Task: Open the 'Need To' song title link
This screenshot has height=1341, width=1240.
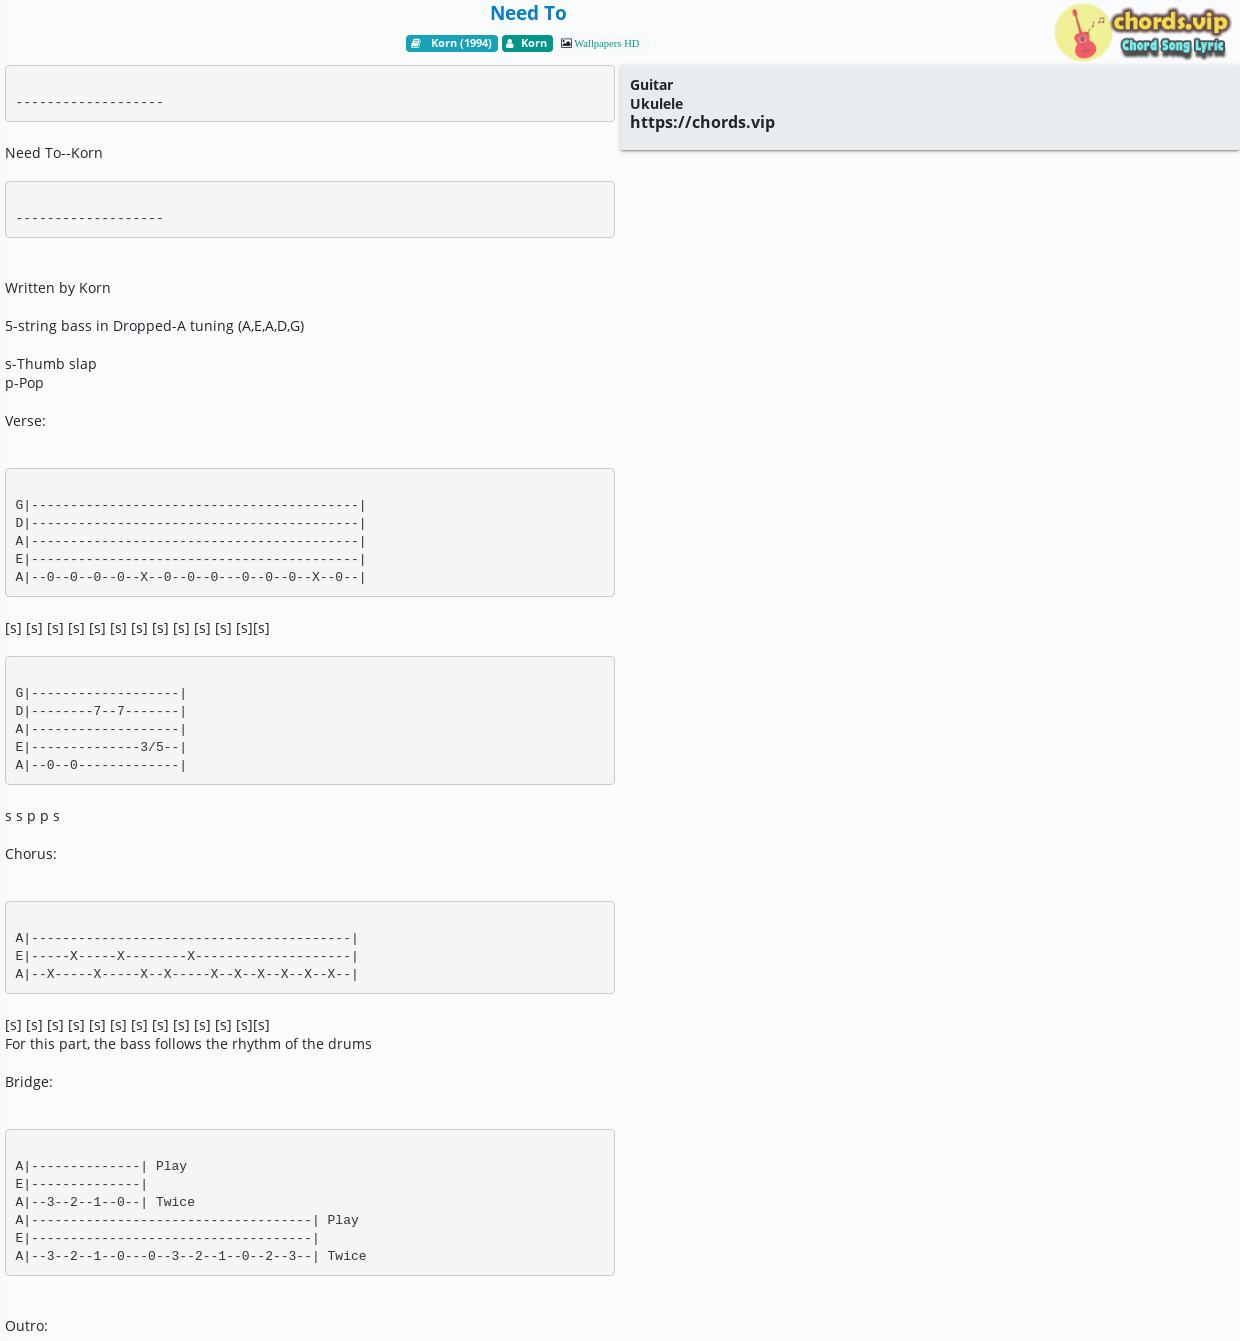Action: coord(528,13)
